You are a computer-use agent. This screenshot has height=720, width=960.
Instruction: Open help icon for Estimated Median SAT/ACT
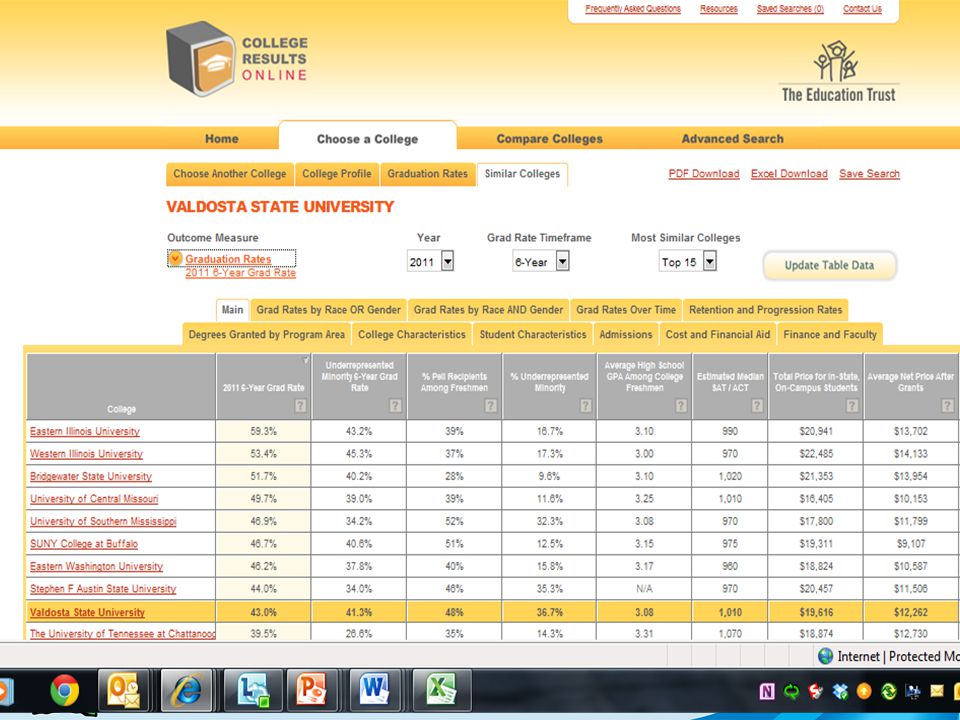click(757, 406)
